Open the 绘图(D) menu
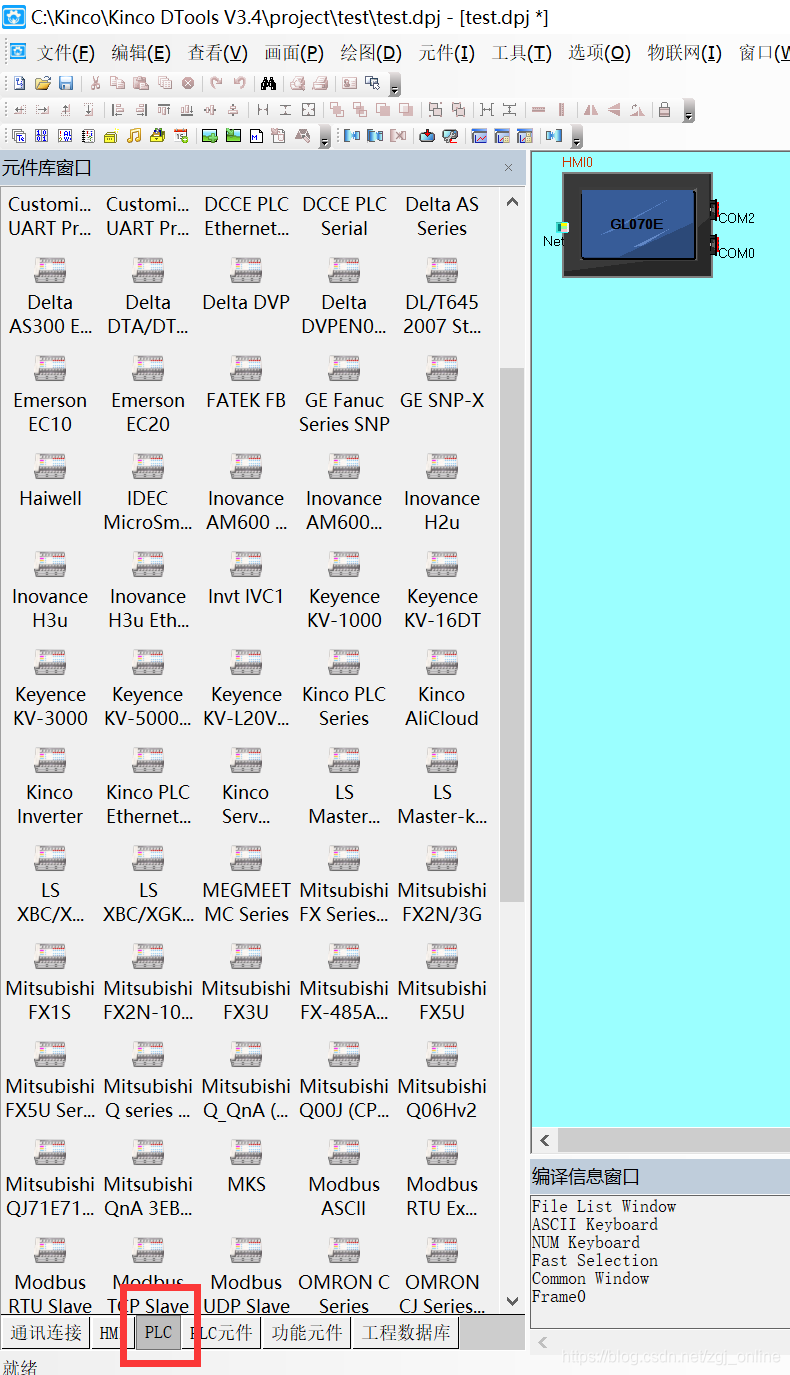The height and width of the screenshot is (1375, 790). tap(371, 53)
